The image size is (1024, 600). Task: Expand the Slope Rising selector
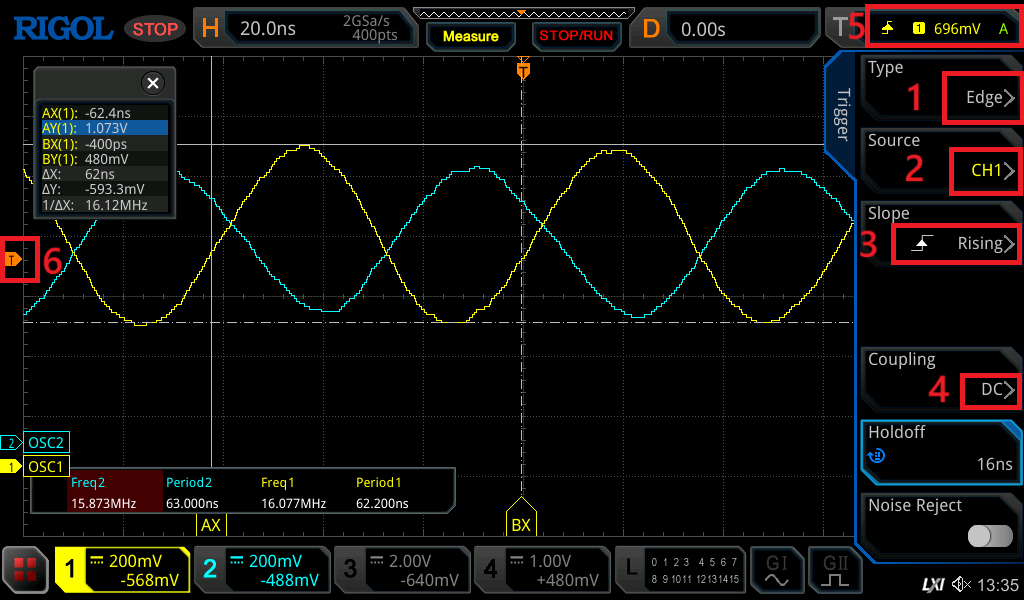point(955,244)
